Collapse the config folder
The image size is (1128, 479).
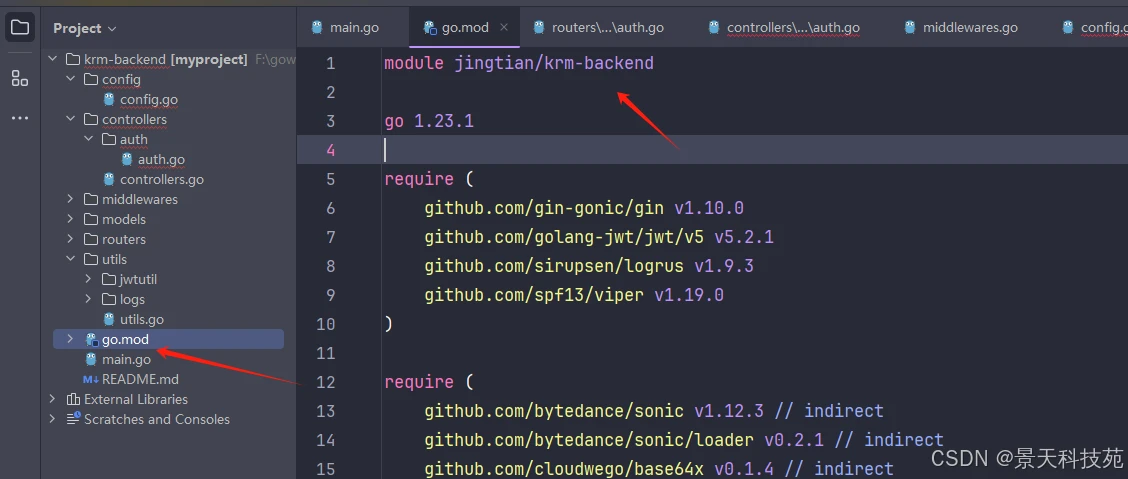pyautogui.click(x=70, y=79)
